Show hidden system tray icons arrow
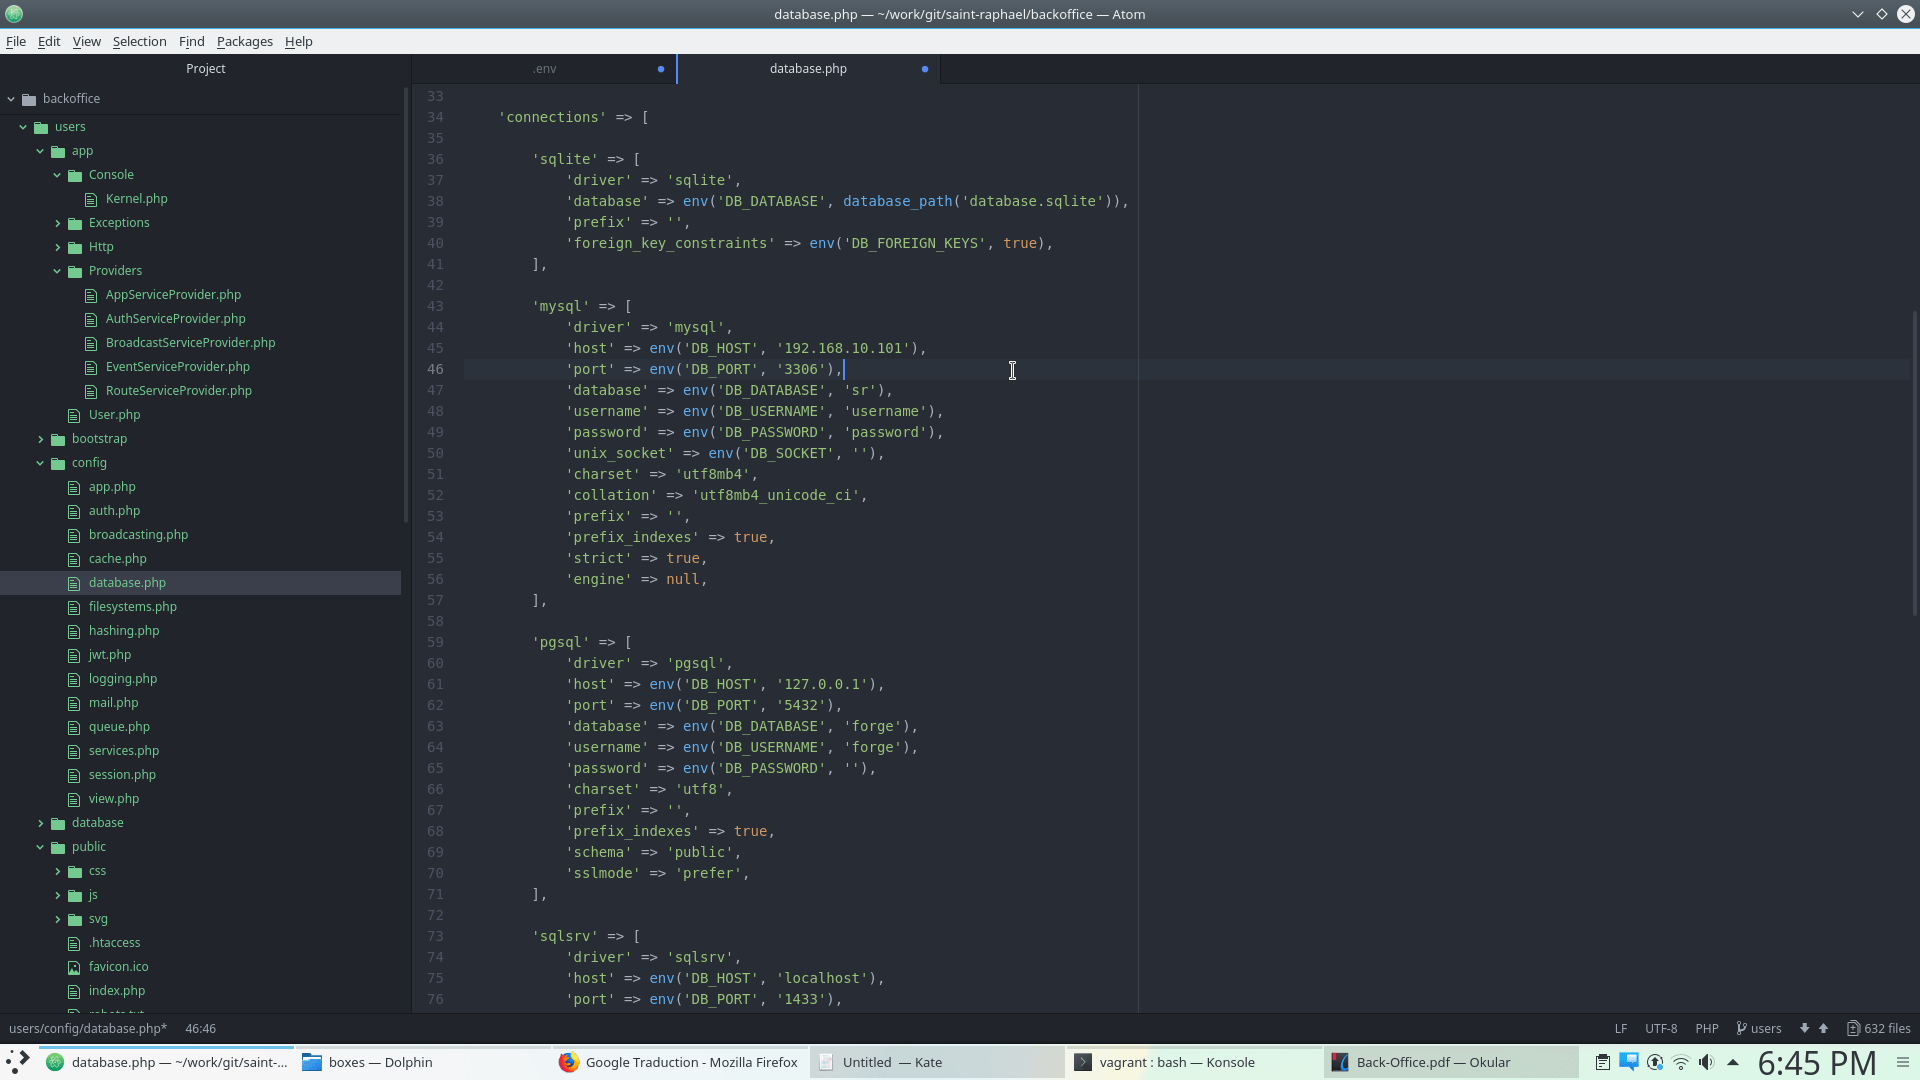Image resolution: width=1920 pixels, height=1080 pixels. click(x=1733, y=1062)
